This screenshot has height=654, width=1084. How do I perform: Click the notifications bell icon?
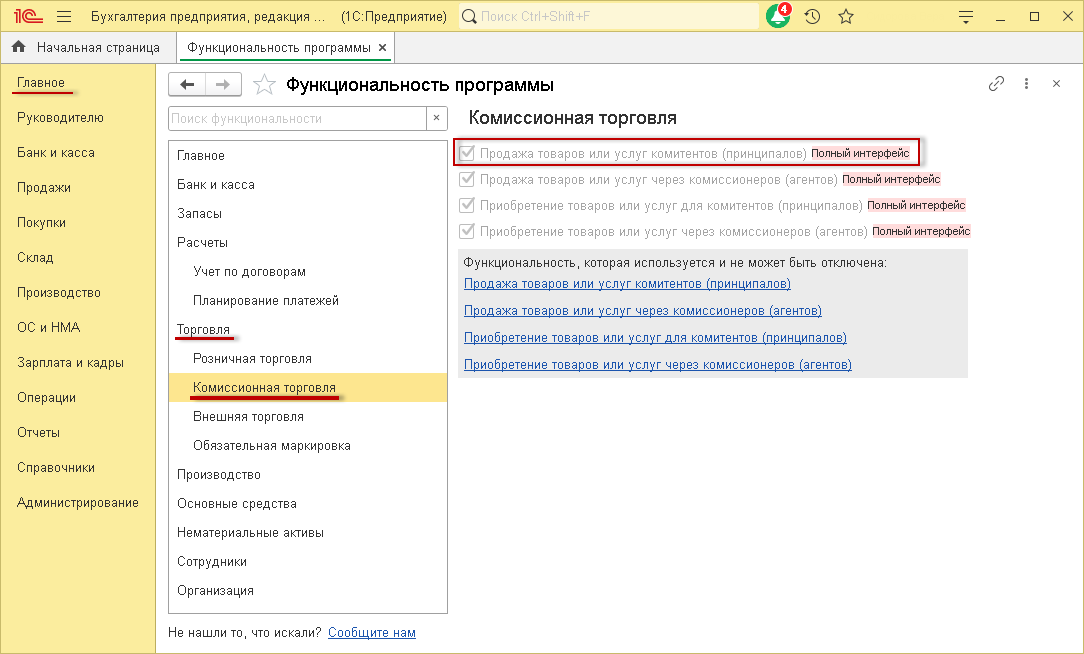[777, 17]
